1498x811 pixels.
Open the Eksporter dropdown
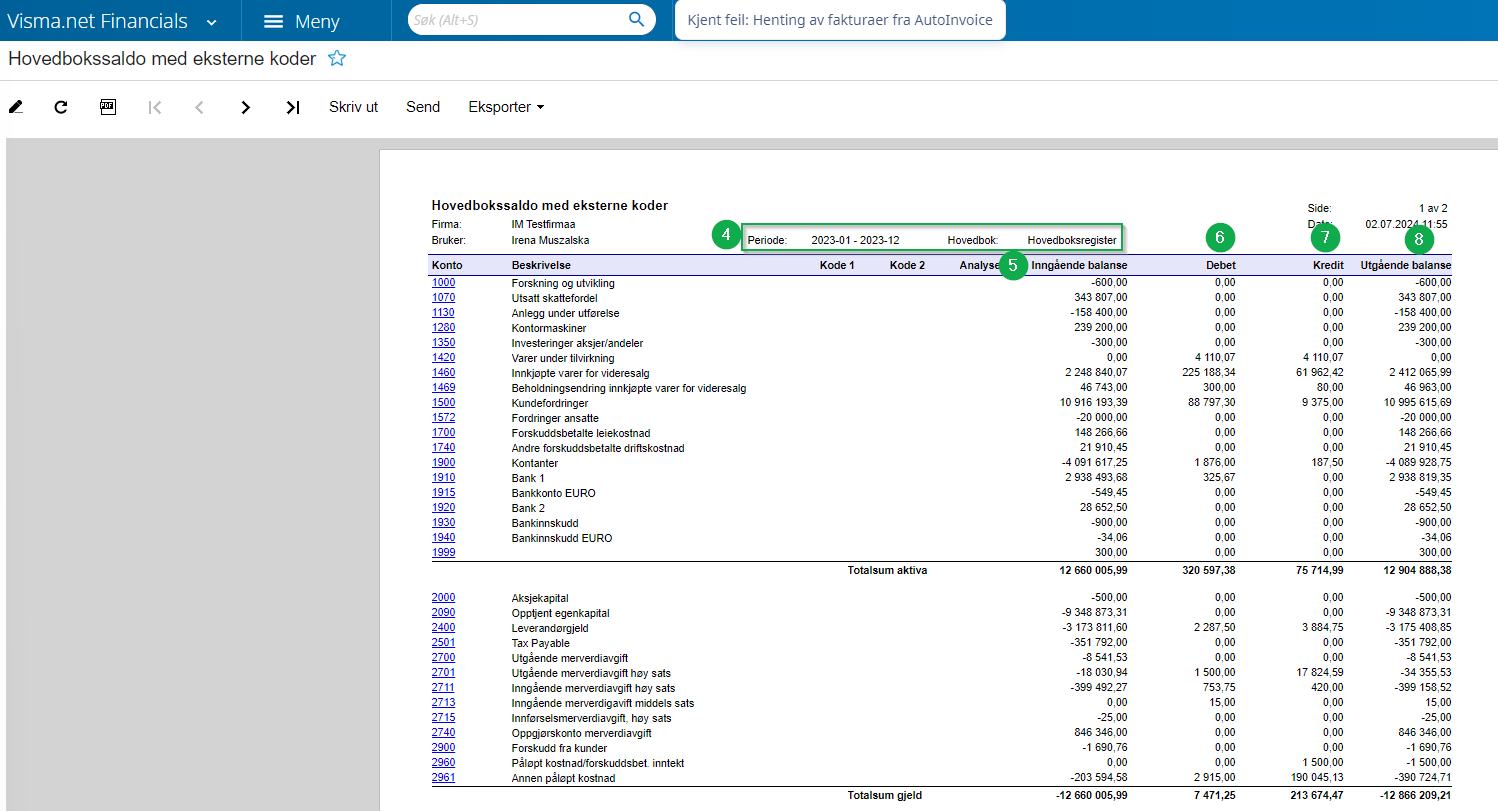[506, 107]
